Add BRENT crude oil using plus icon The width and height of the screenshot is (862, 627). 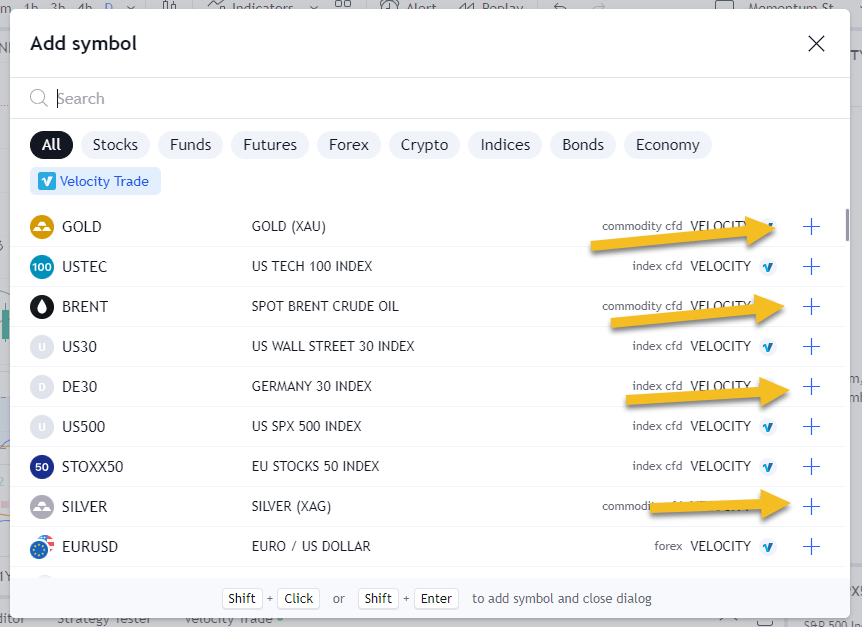pyautogui.click(x=811, y=307)
